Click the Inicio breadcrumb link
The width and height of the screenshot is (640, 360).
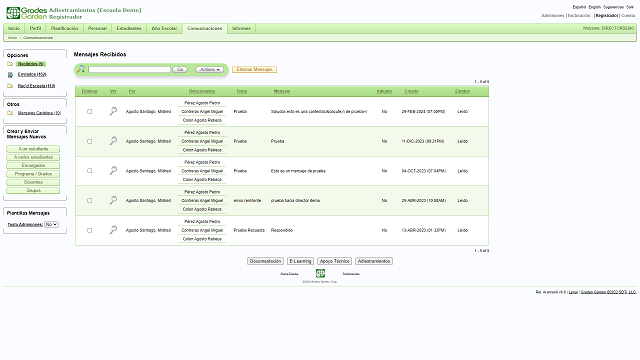[x=12, y=38]
